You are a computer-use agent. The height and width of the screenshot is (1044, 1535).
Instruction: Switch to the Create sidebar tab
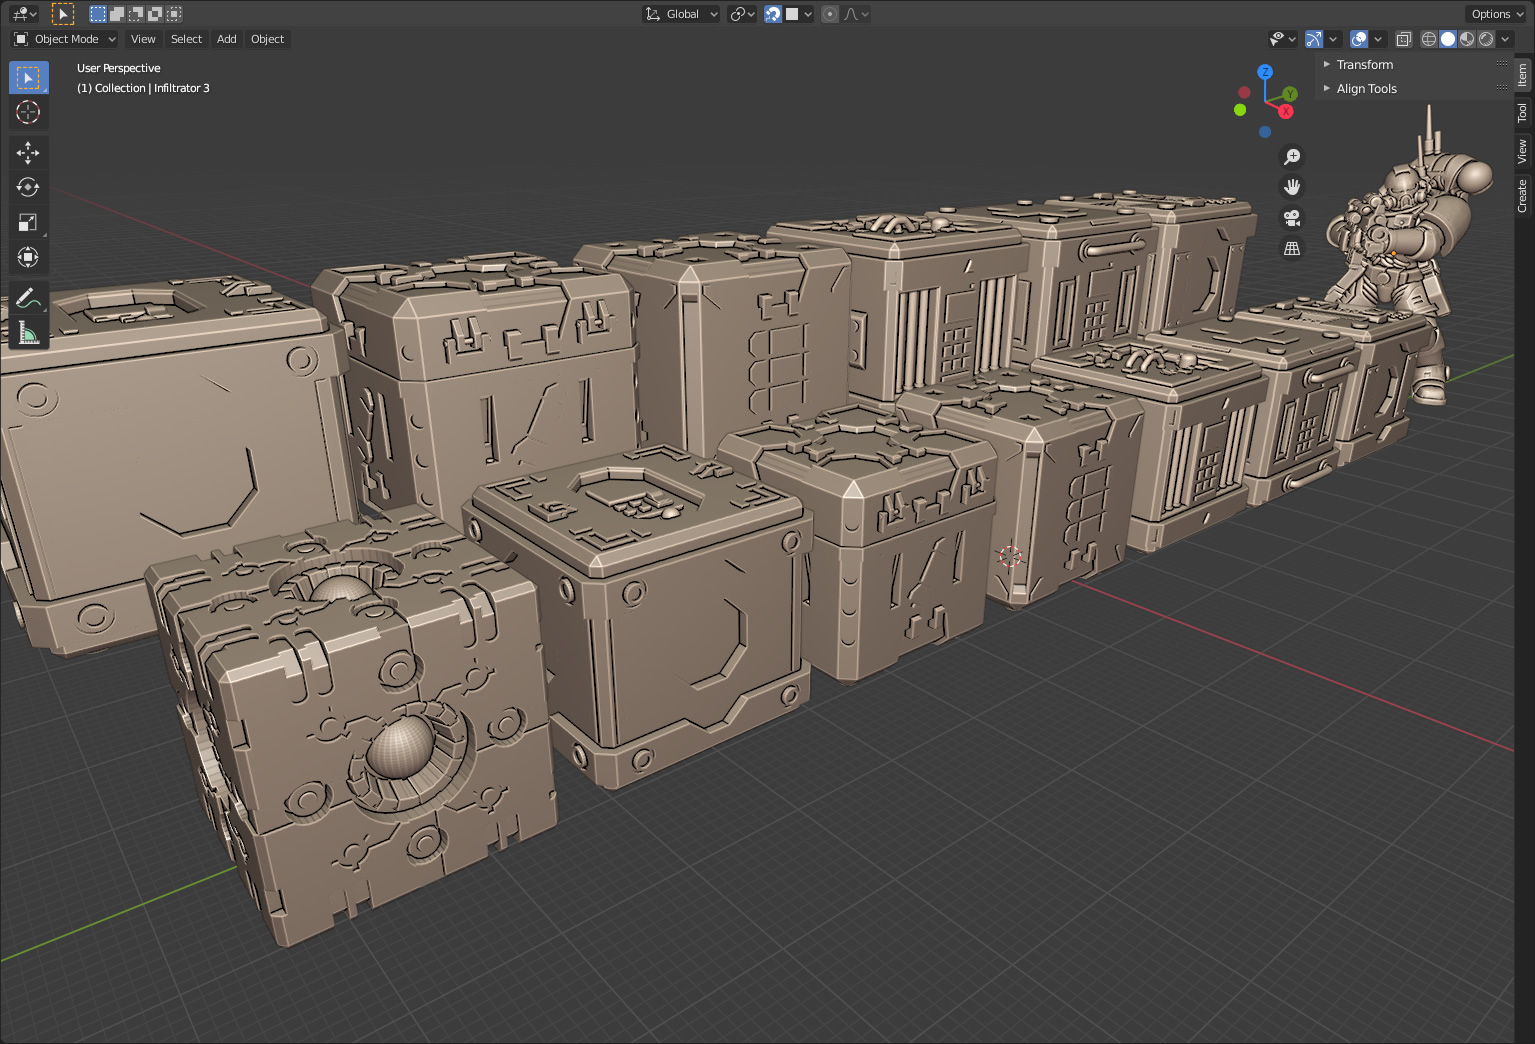pyautogui.click(x=1522, y=195)
